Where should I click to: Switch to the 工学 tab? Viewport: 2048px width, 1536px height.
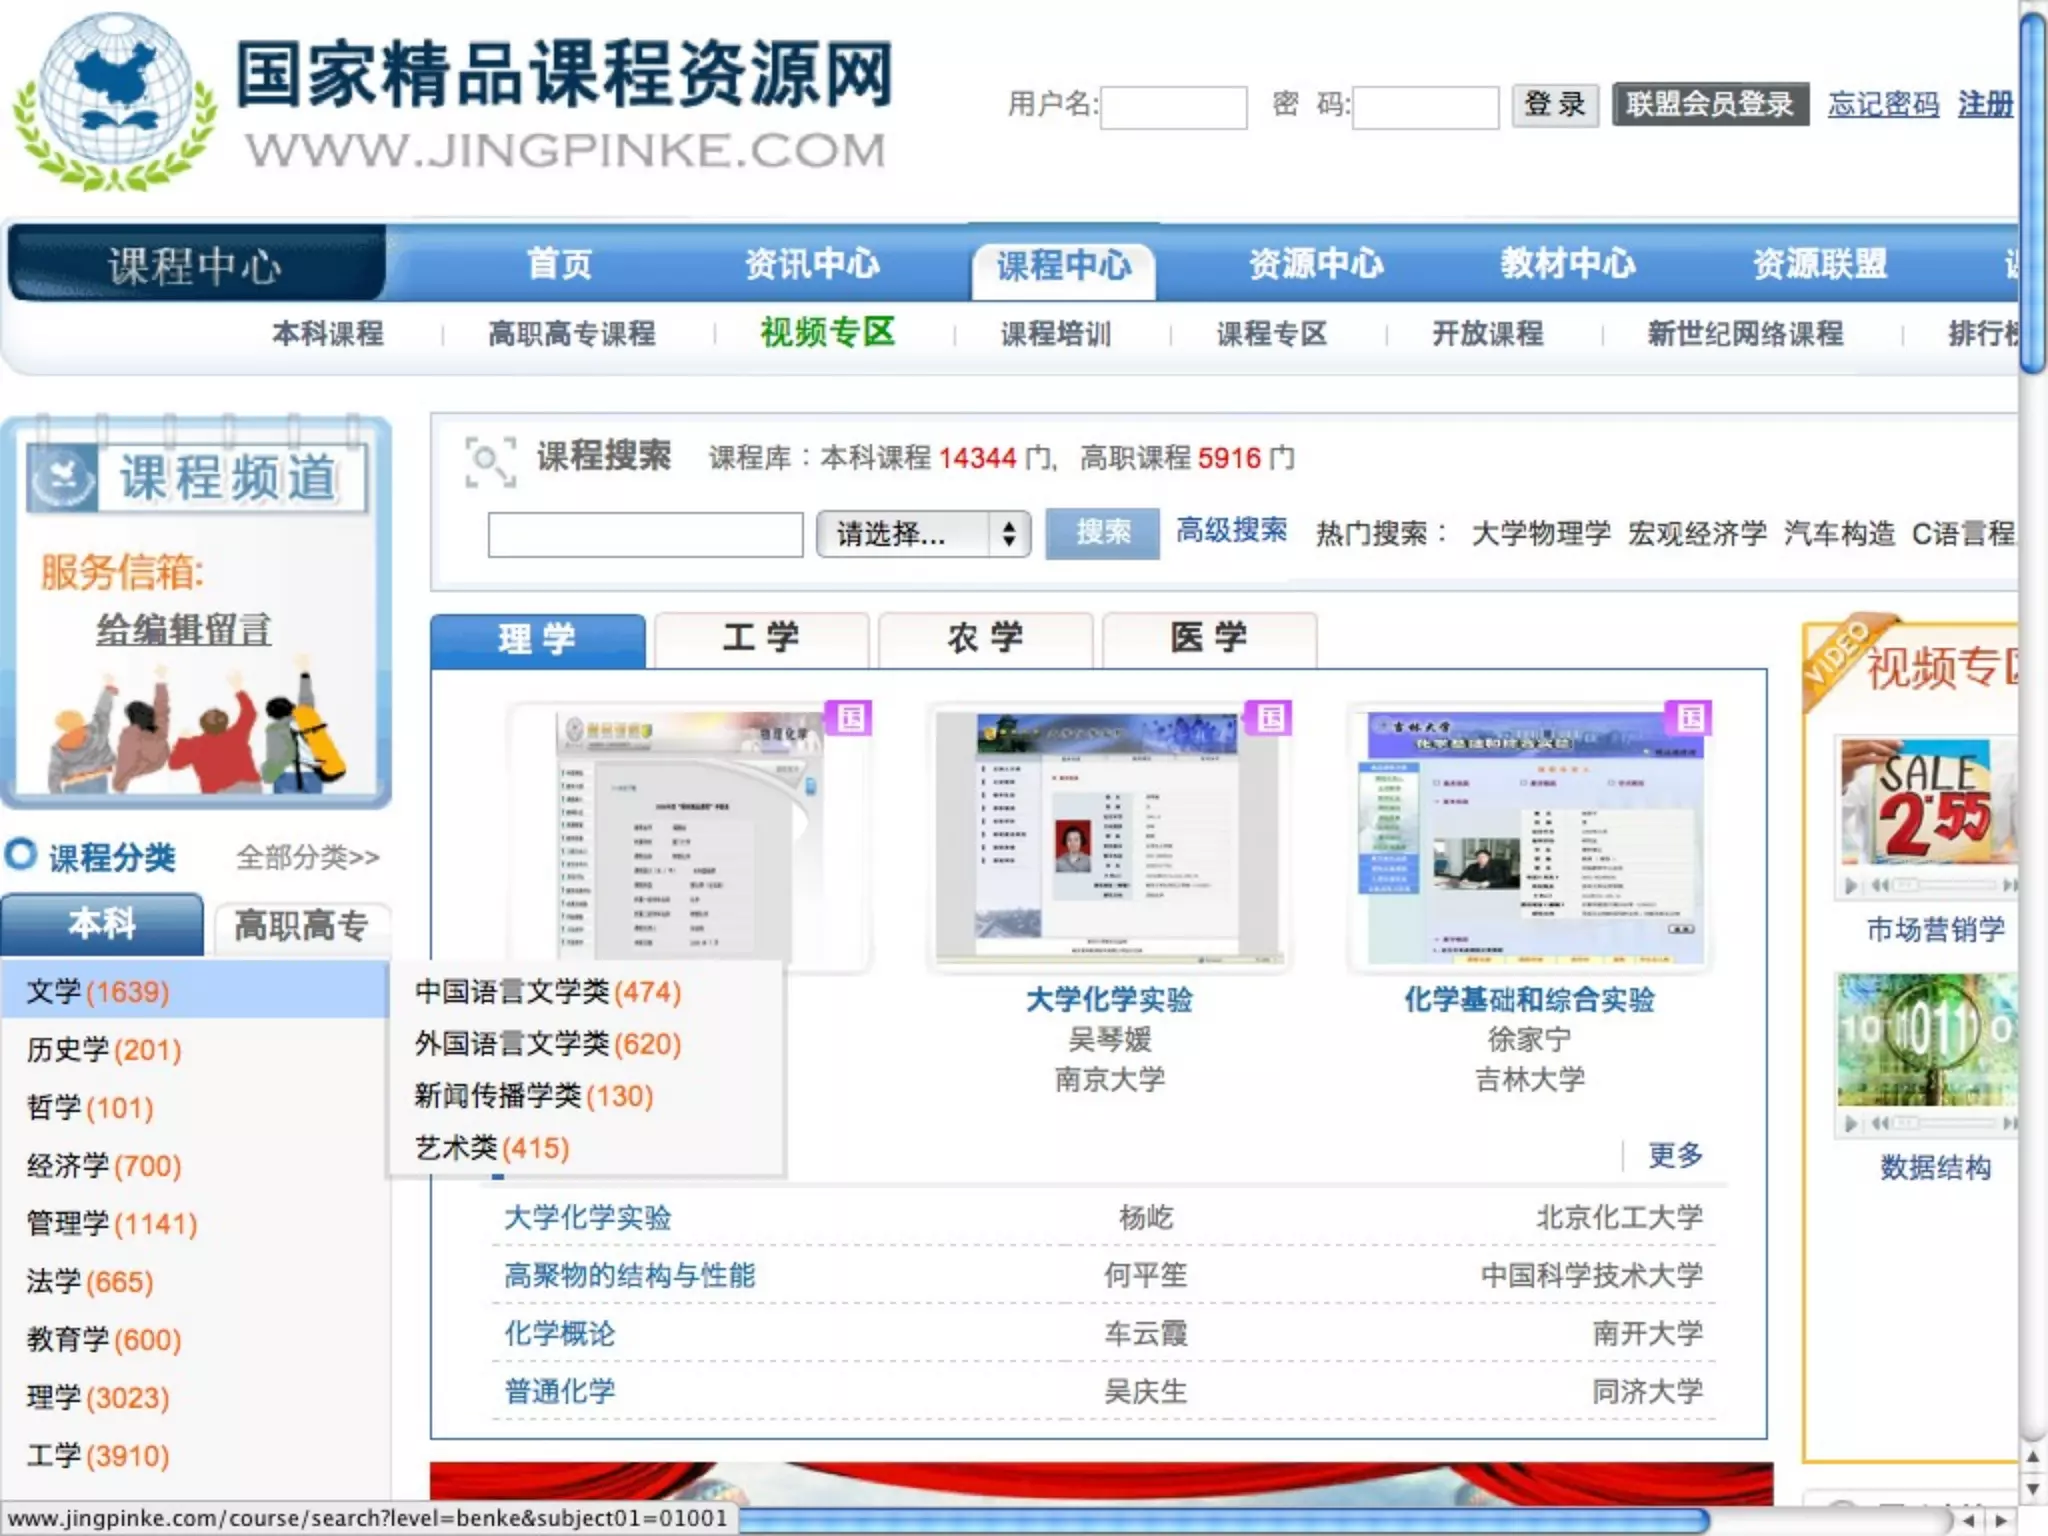point(760,639)
